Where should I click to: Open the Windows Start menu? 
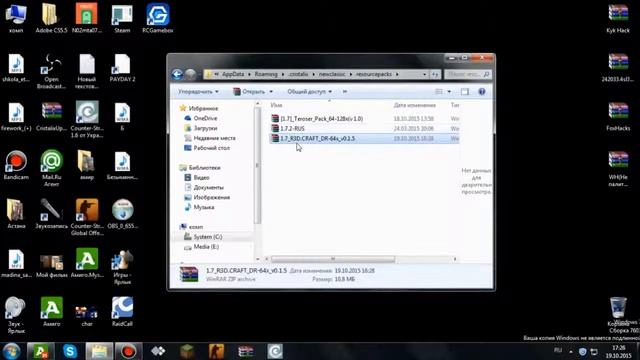(x=11, y=351)
